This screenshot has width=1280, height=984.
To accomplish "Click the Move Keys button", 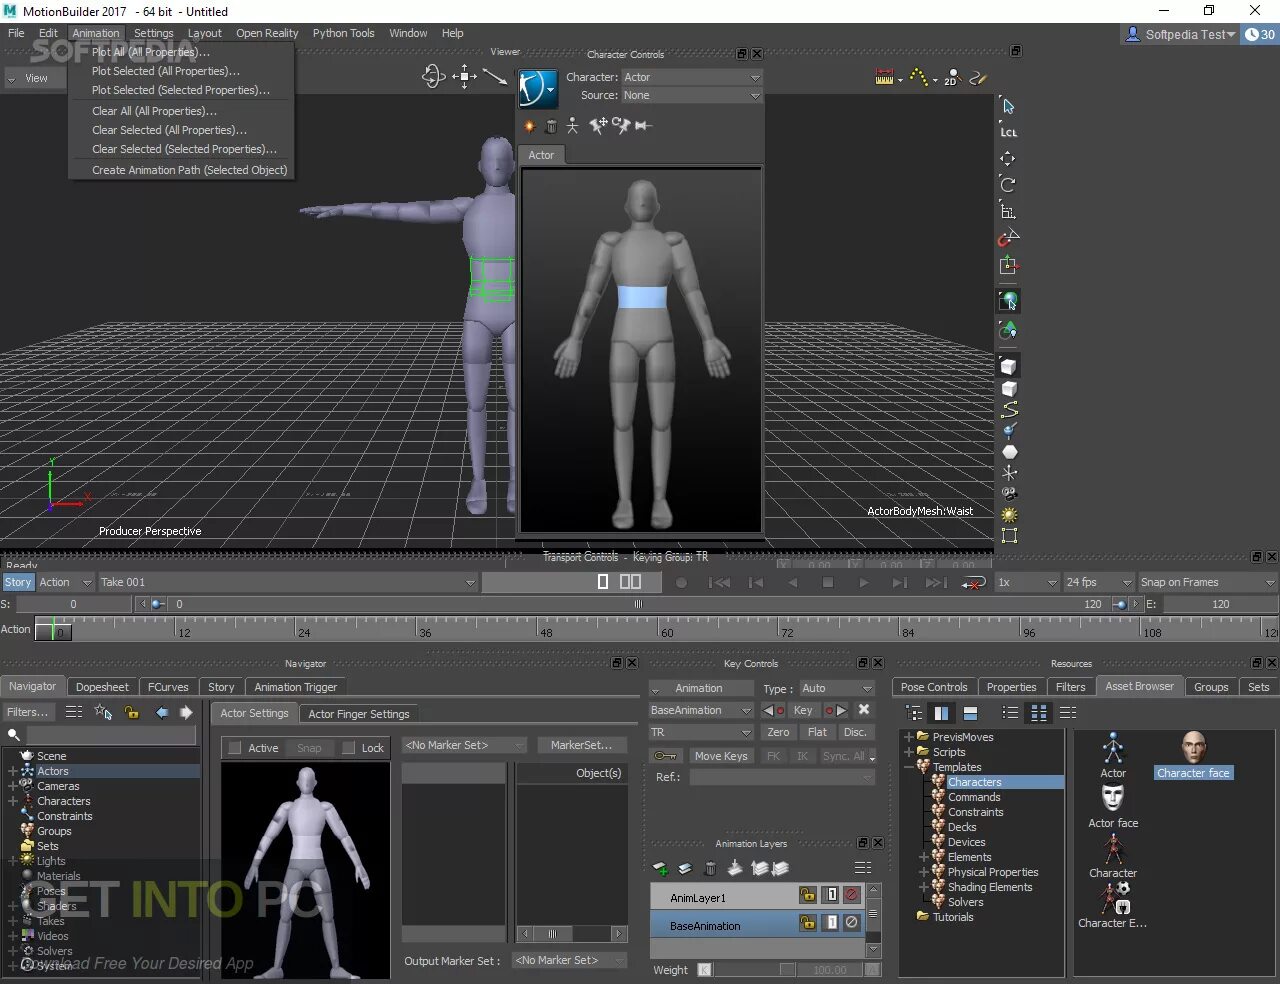I will coord(721,756).
